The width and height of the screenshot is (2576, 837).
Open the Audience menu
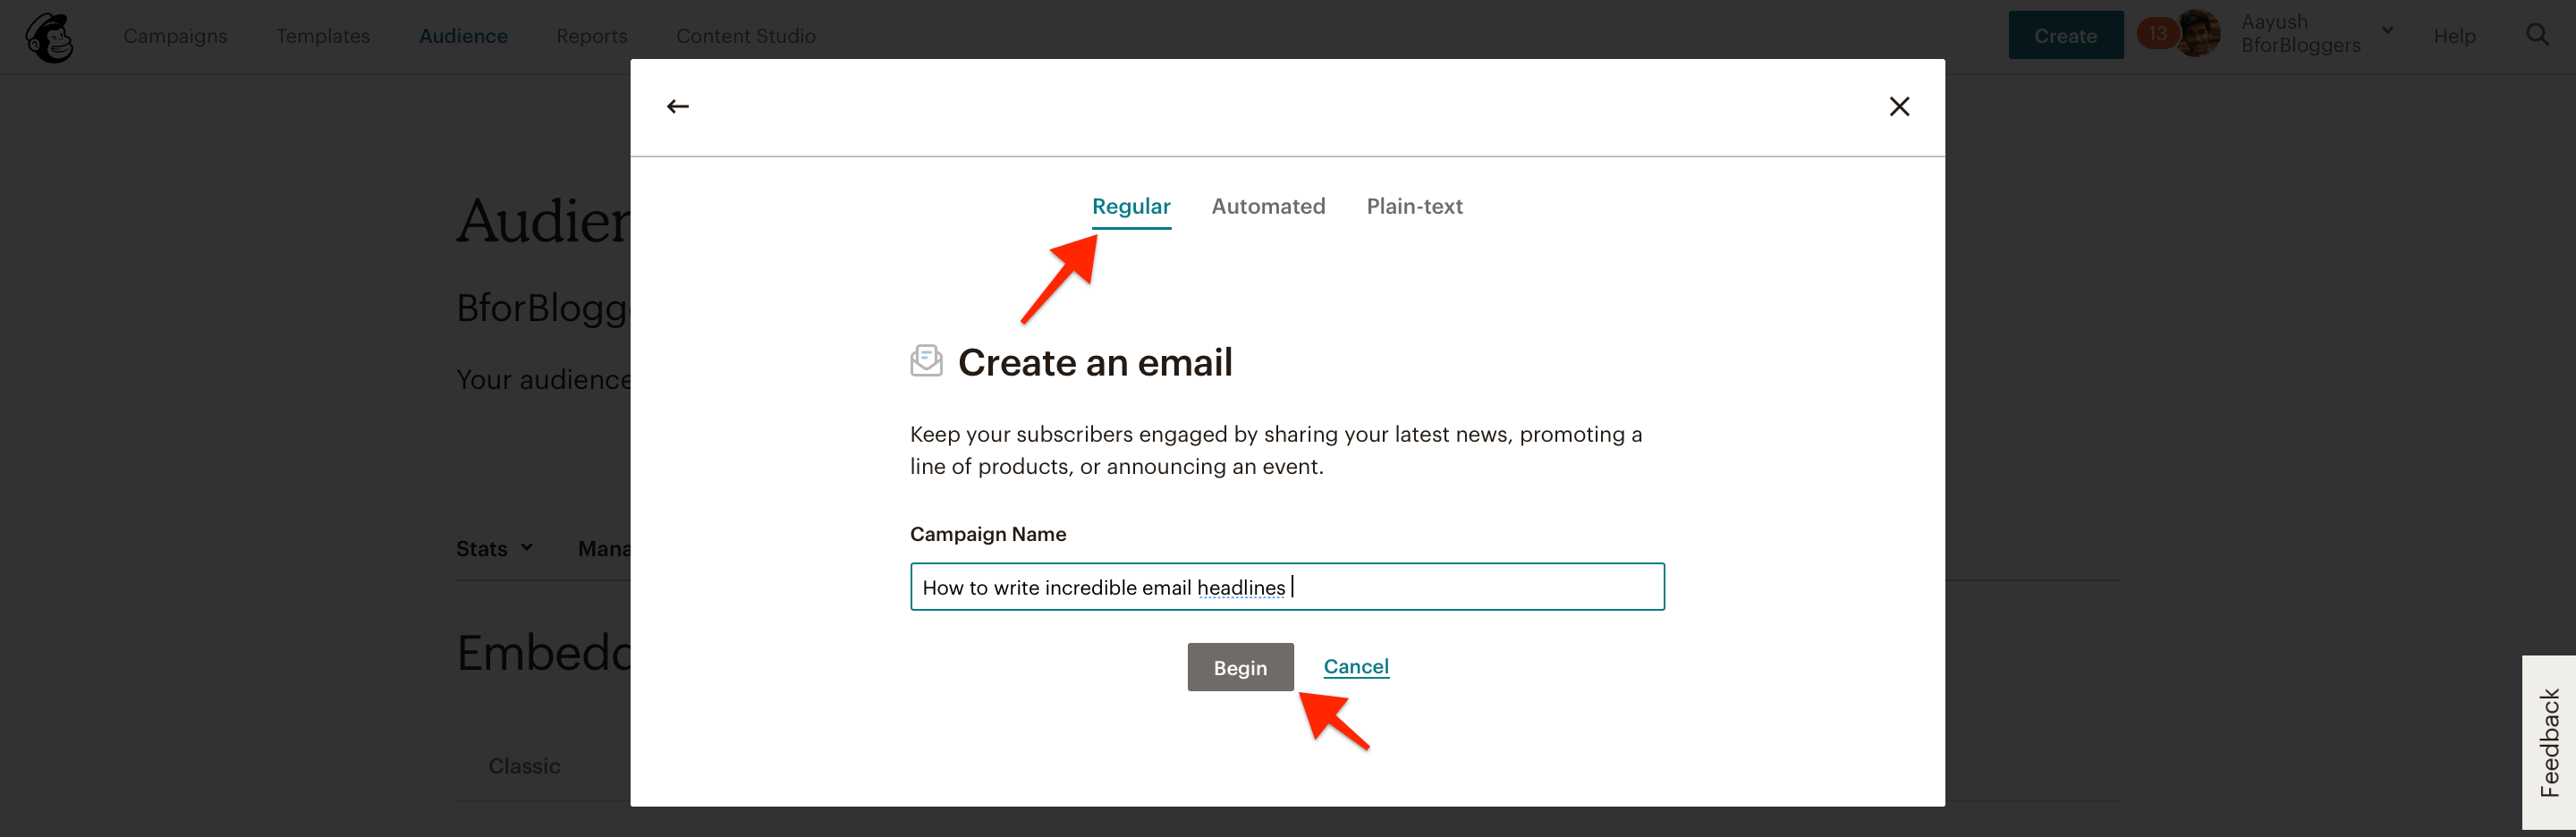(463, 36)
